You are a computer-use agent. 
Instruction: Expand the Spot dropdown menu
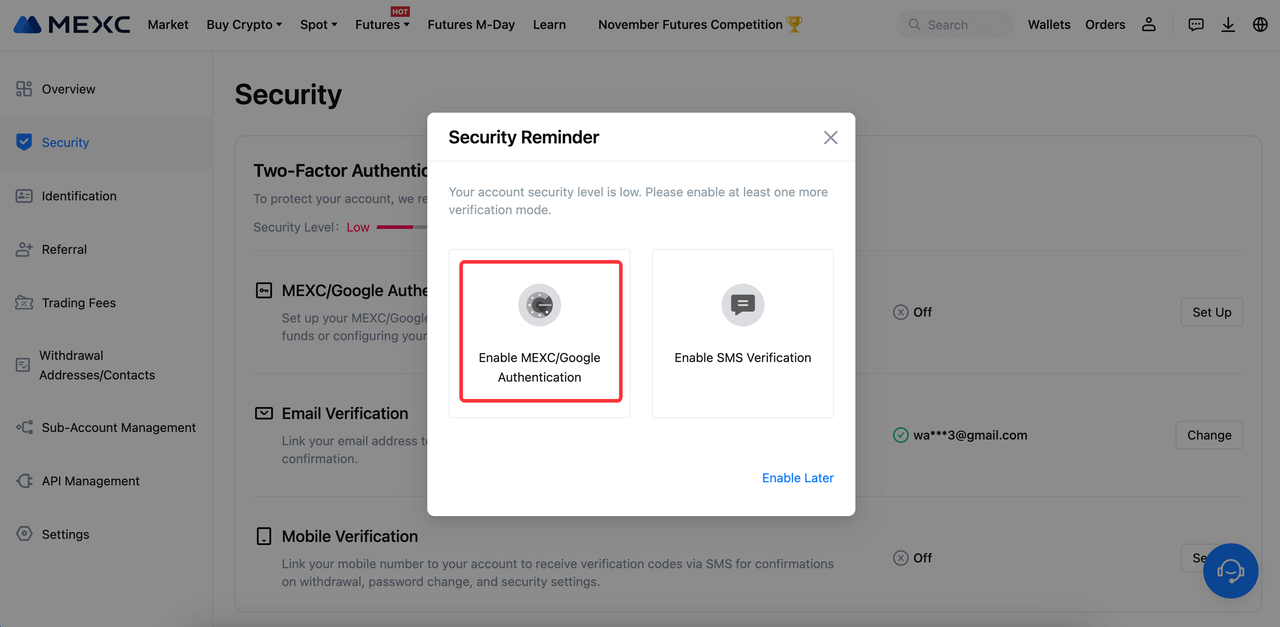point(319,24)
